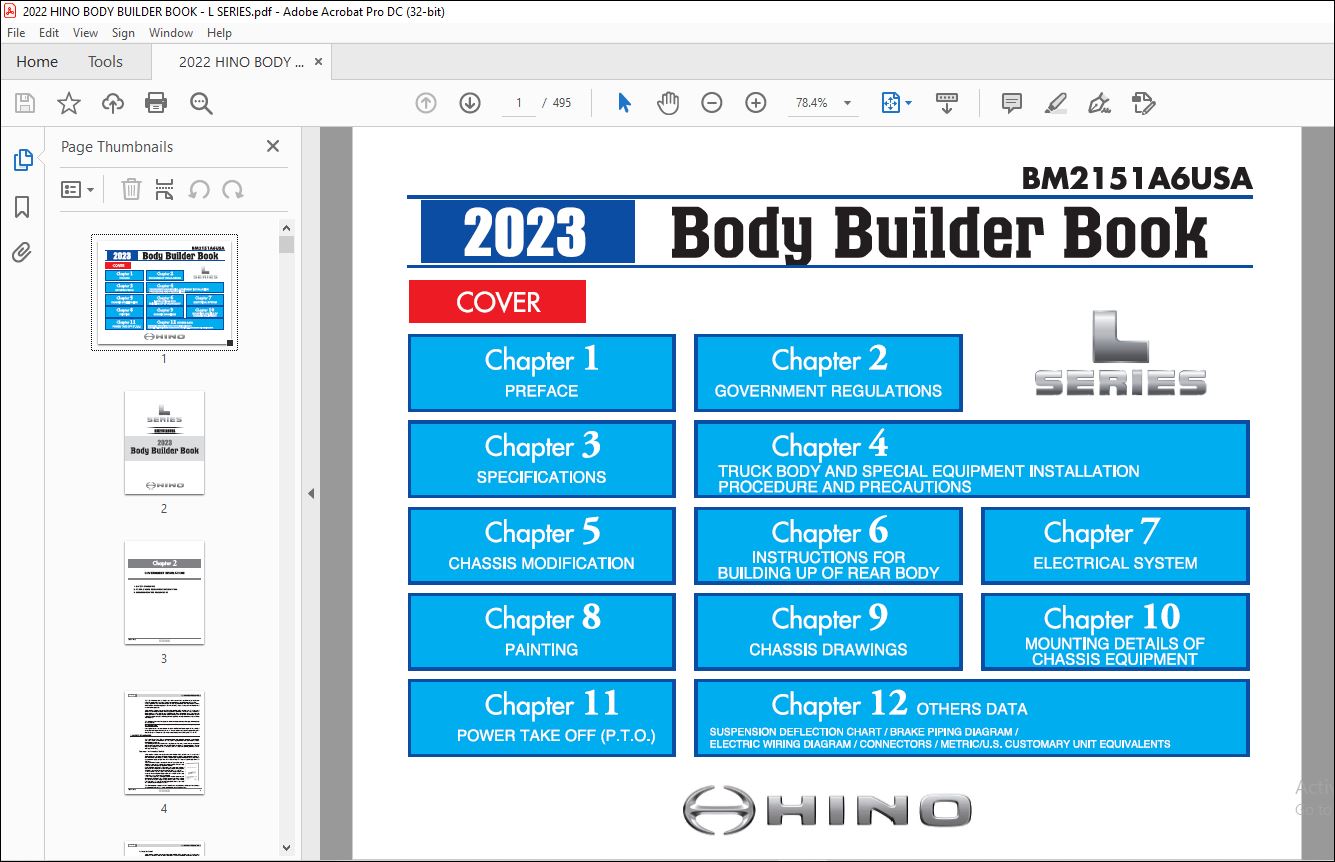Open Chapter 1 PREFACE link
The width and height of the screenshot is (1335, 862).
coord(542,373)
